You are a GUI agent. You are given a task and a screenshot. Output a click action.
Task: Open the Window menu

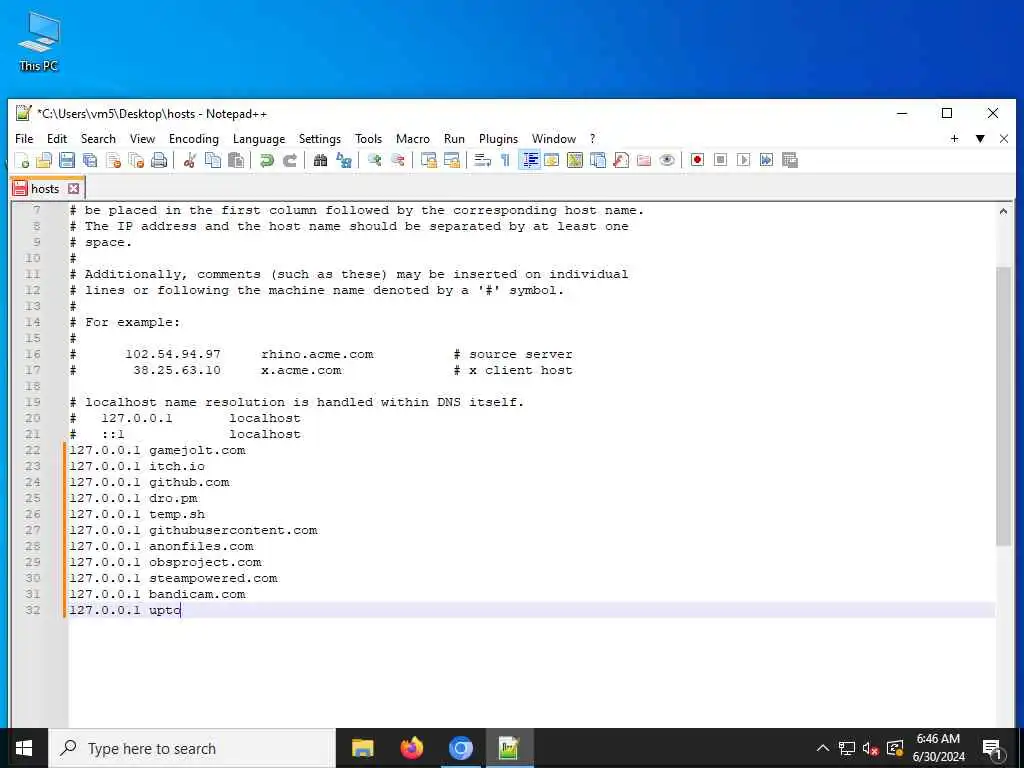click(x=554, y=138)
